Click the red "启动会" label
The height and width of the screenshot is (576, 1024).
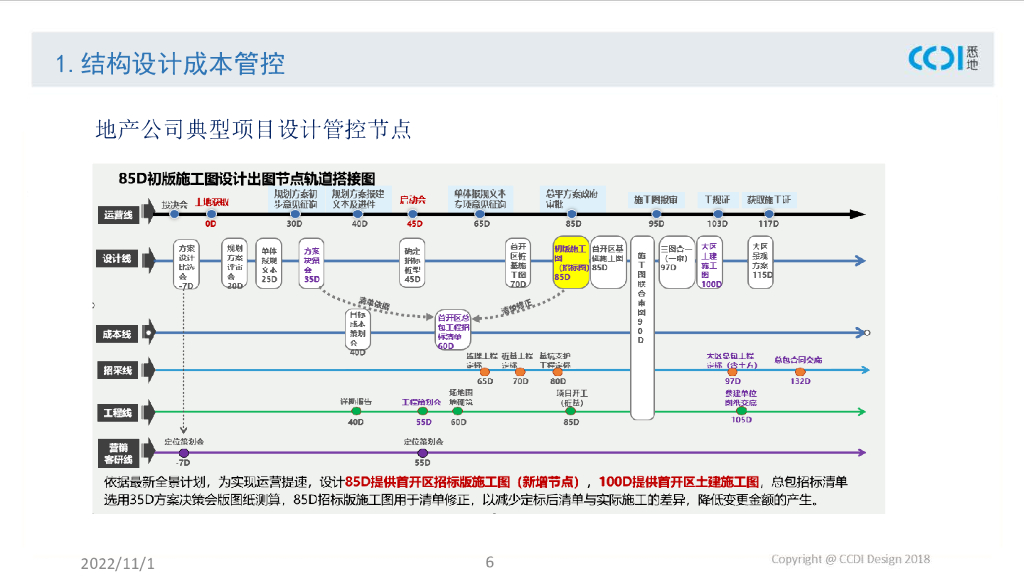tap(413, 199)
